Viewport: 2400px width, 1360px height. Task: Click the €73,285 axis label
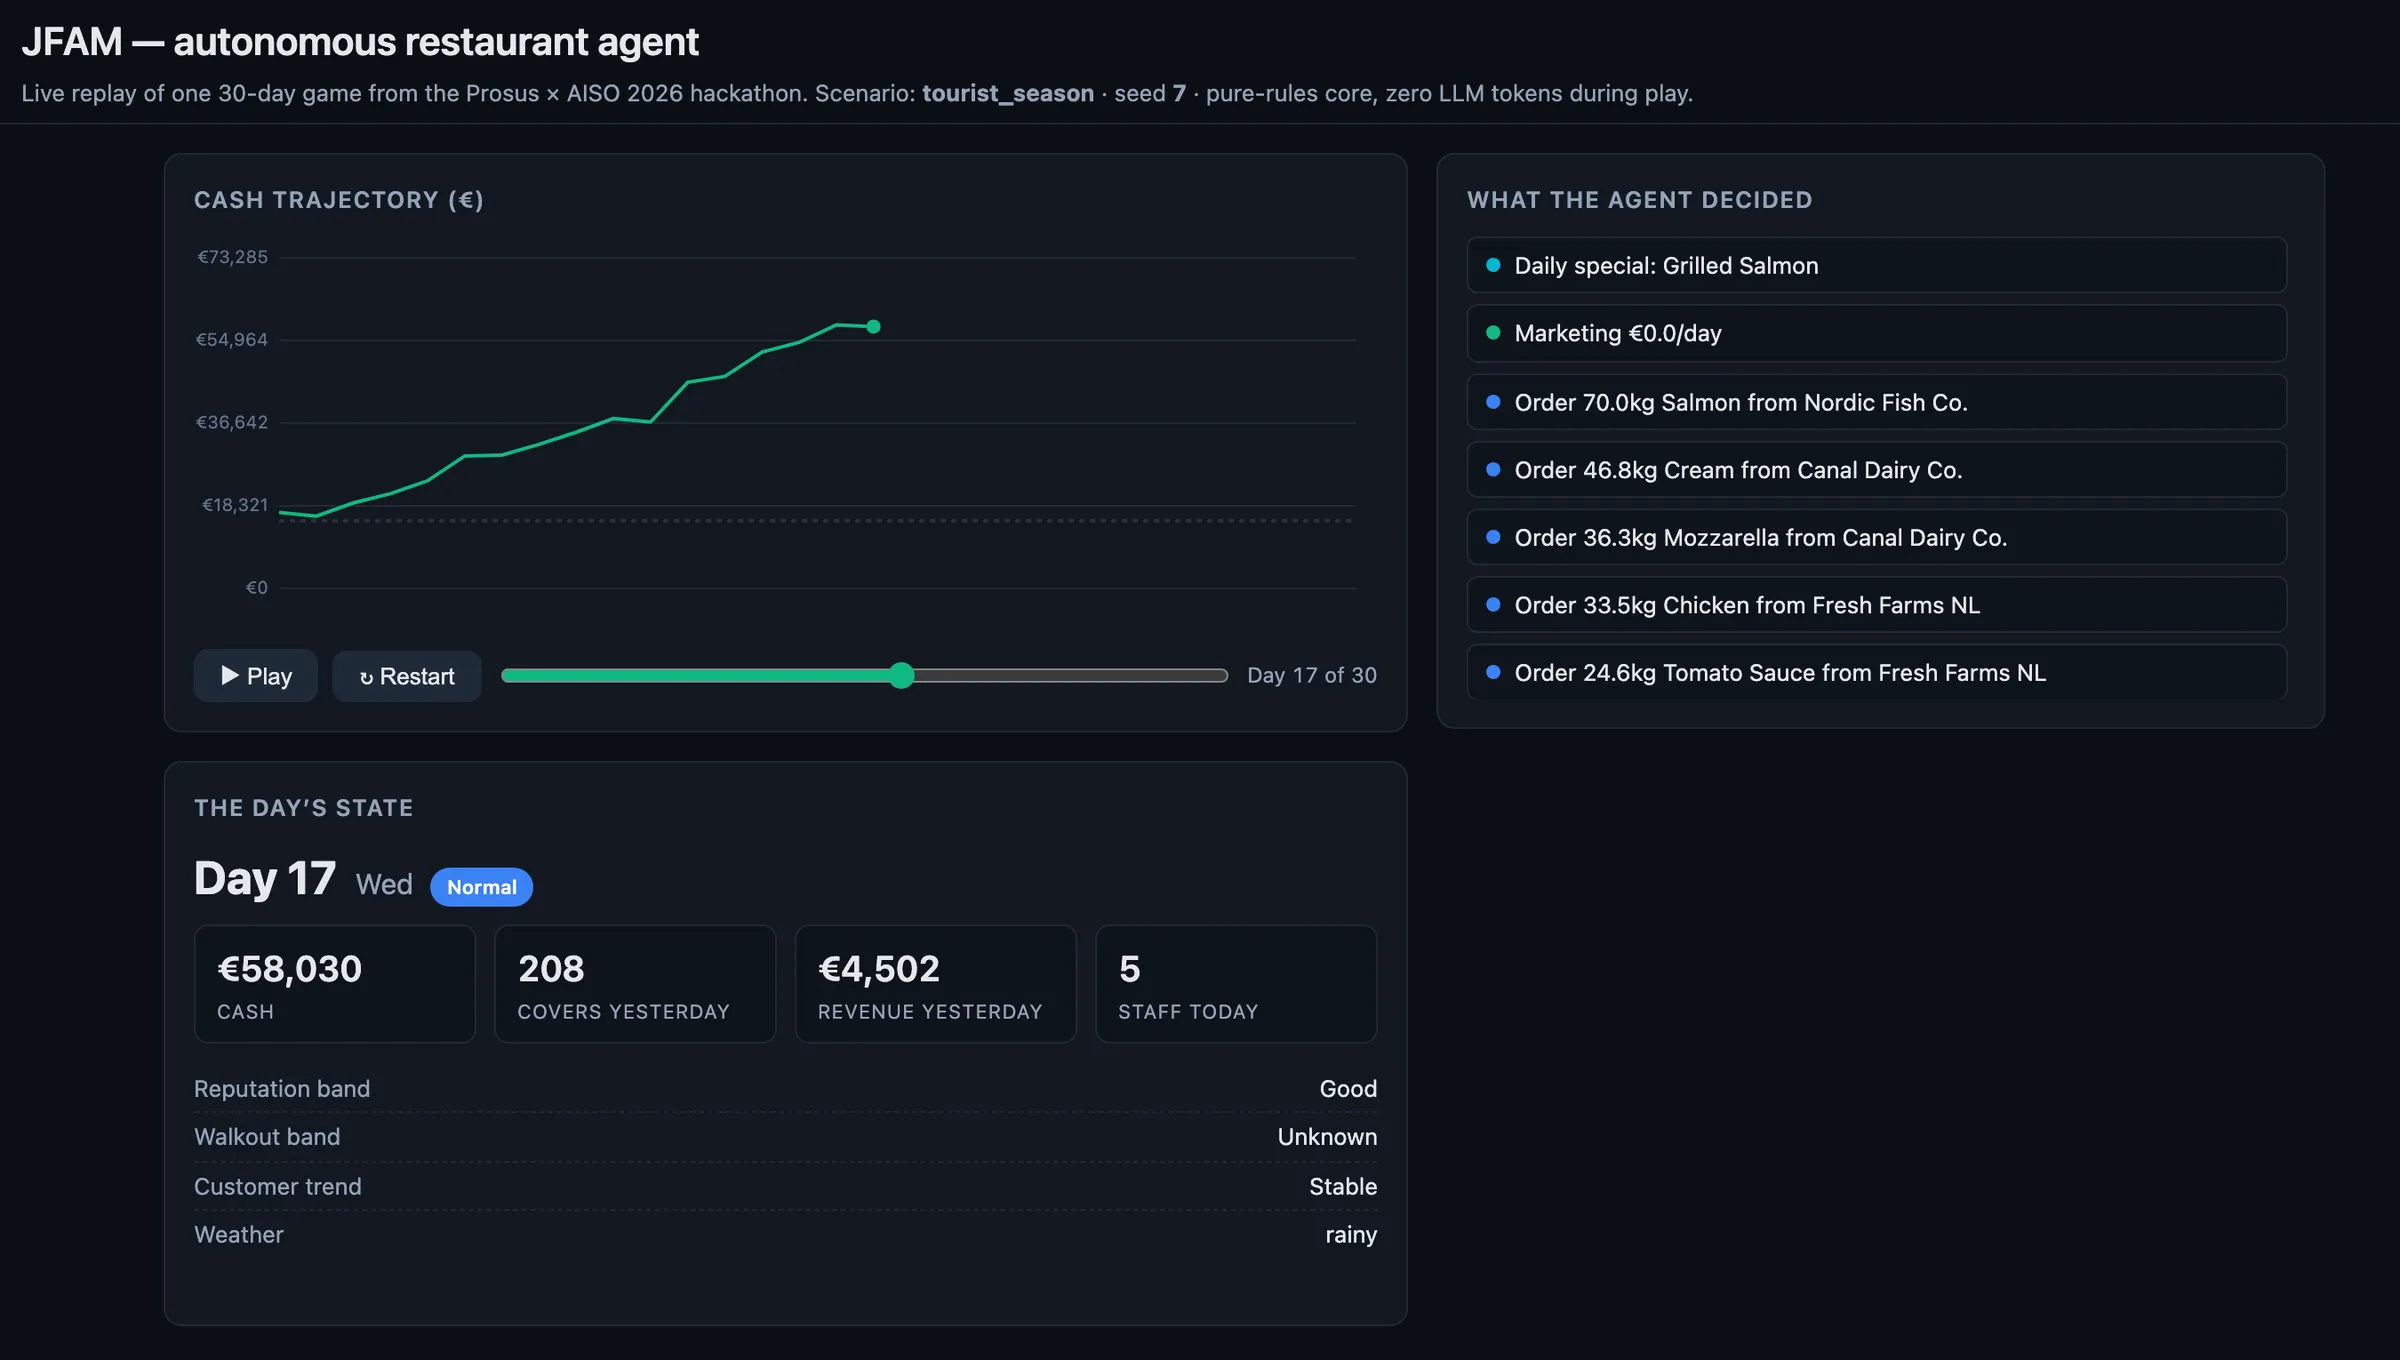pyautogui.click(x=233, y=257)
